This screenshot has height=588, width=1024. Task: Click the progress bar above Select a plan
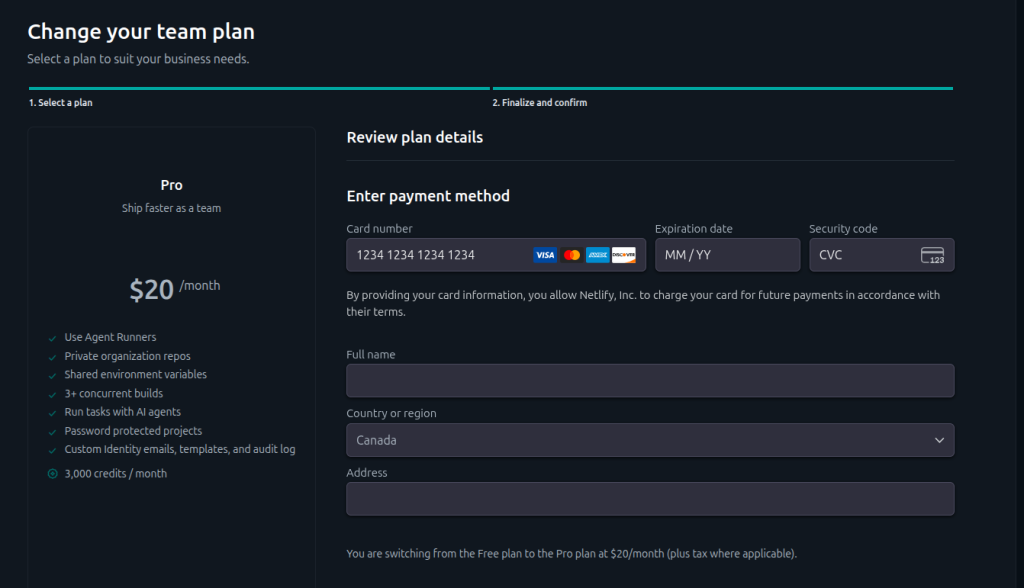tap(259, 88)
